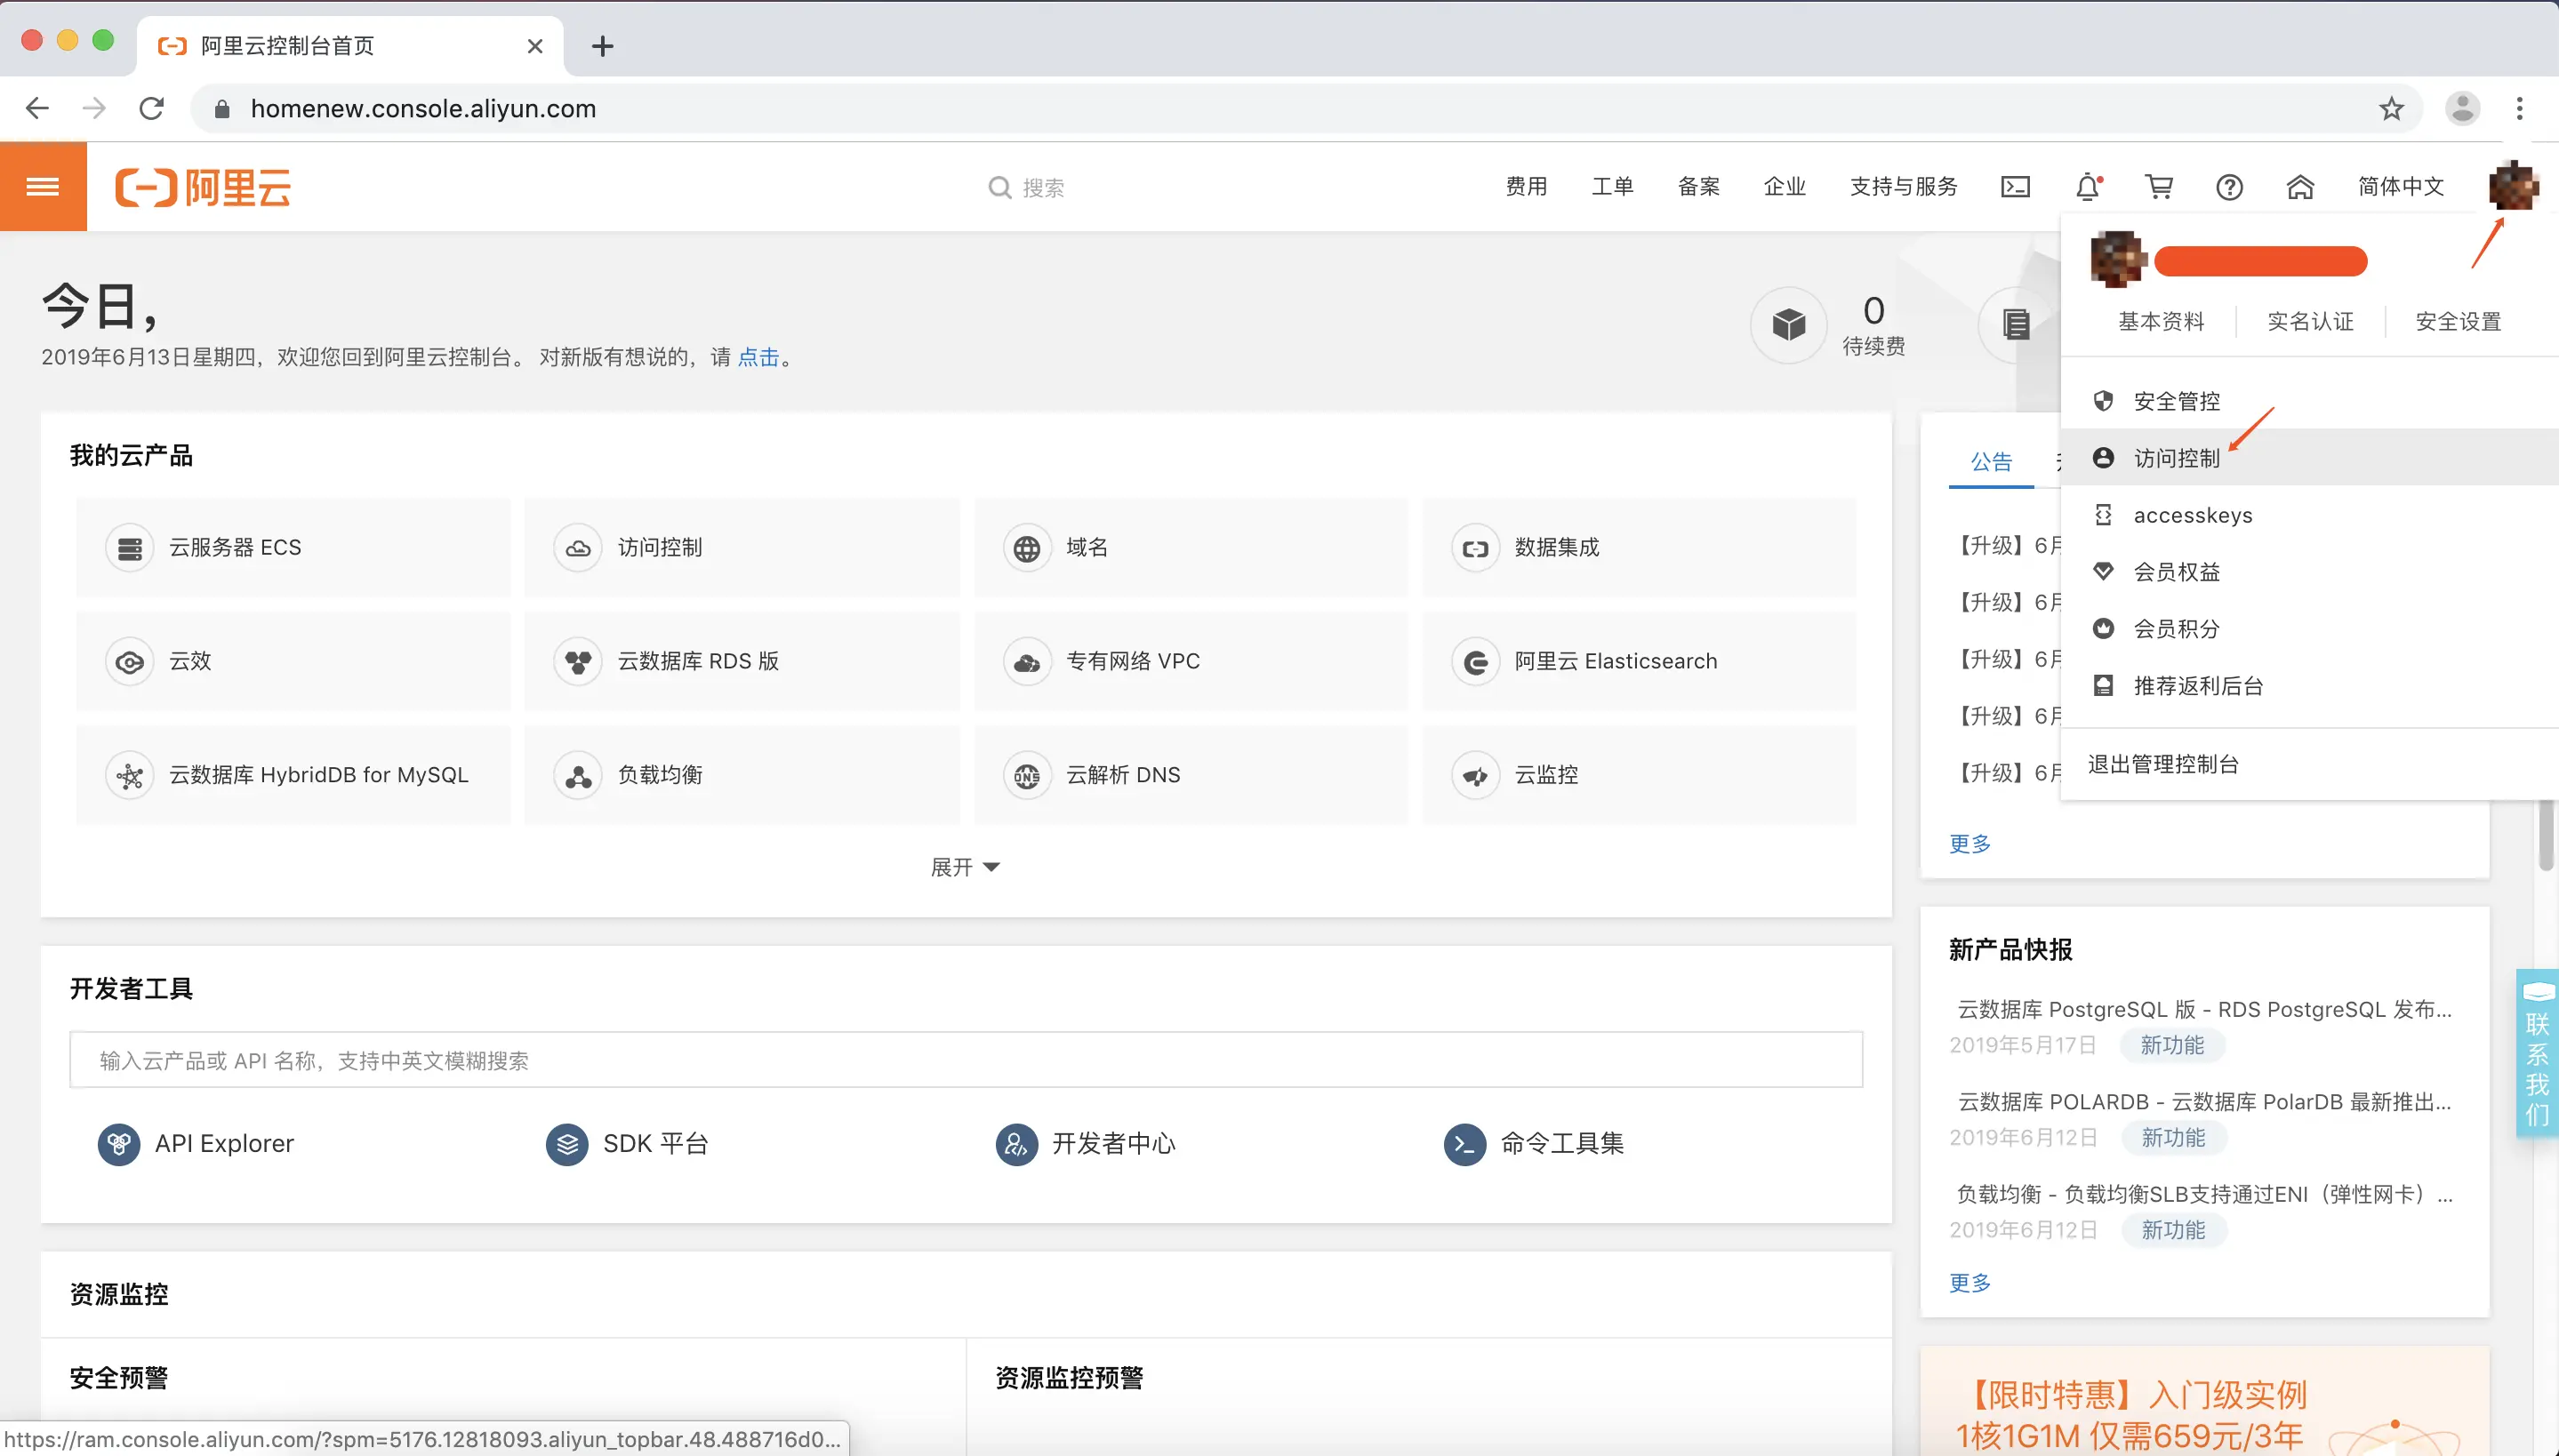This screenshot has width=2559, height=1456.
Task: Bookmark page with star icon
Action: (x=2390, y=108)
